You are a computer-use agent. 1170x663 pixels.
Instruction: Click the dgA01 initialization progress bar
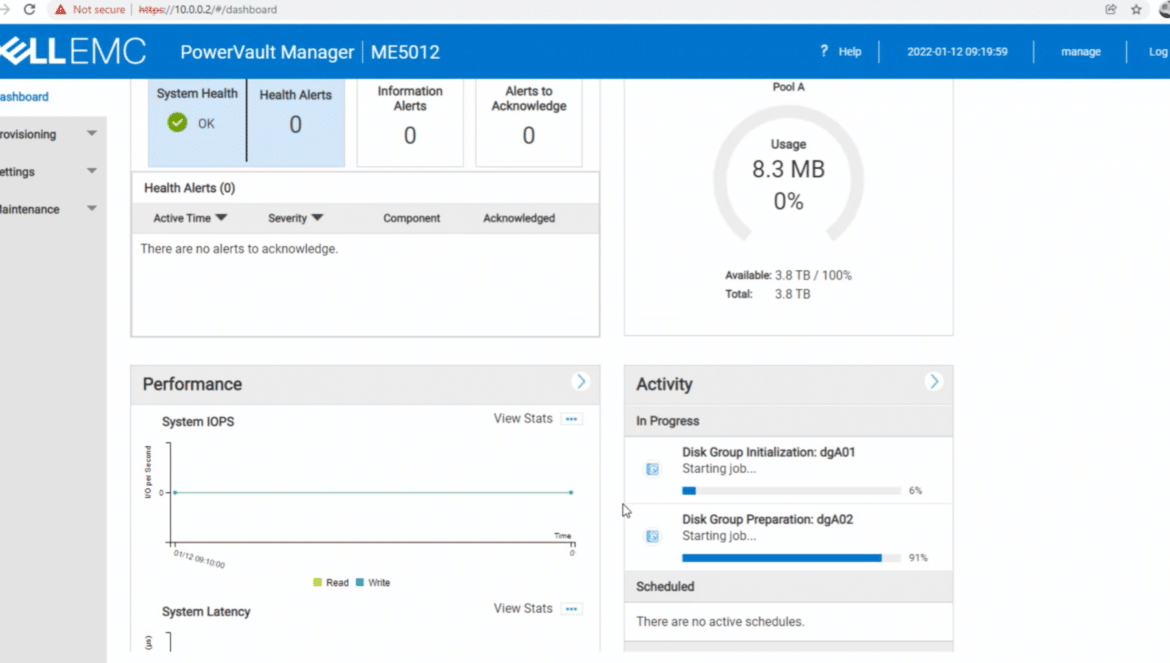coord(791,491)
